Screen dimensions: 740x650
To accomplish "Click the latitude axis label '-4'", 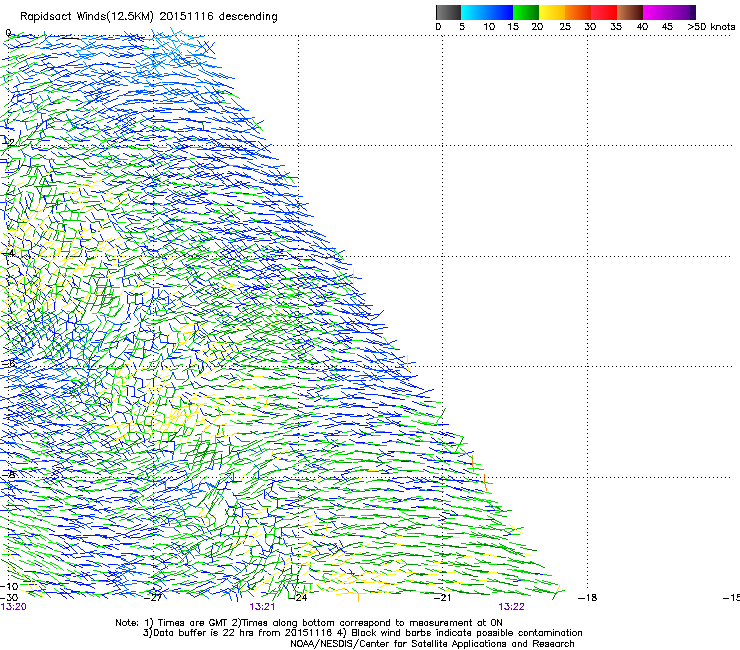I will pyautogui.click(x=9, y=253).
